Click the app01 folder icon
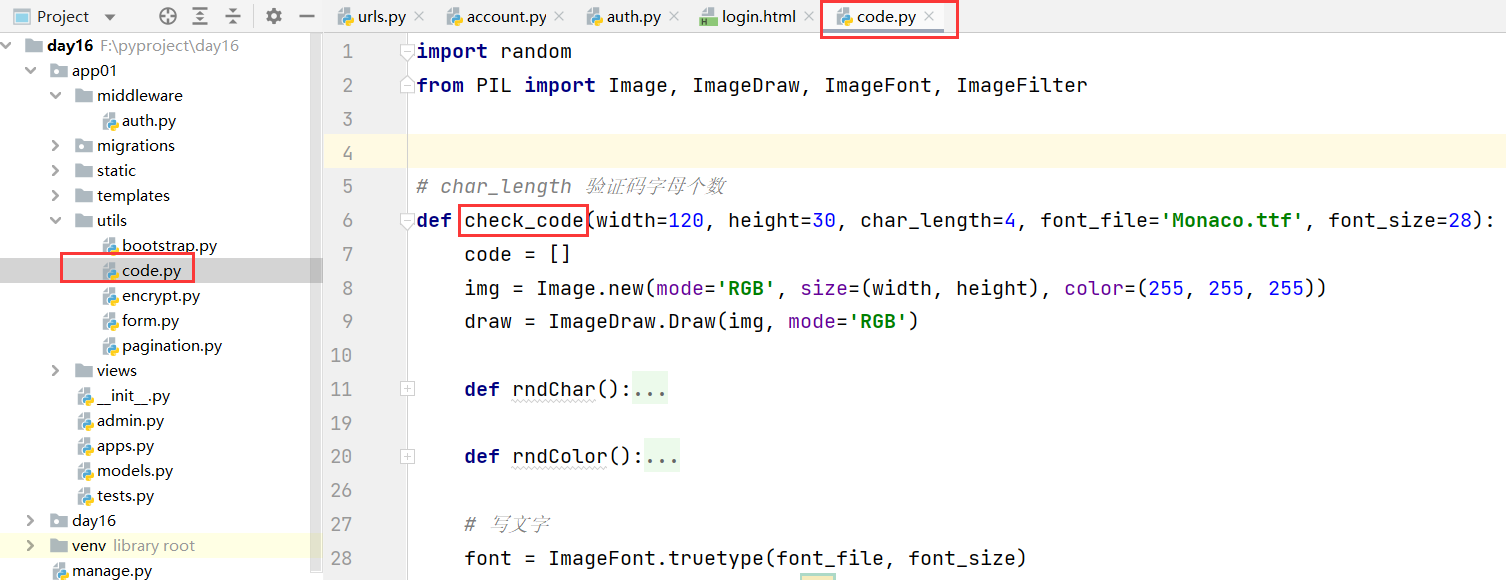Screen dimensions: 1506x580 58,71
